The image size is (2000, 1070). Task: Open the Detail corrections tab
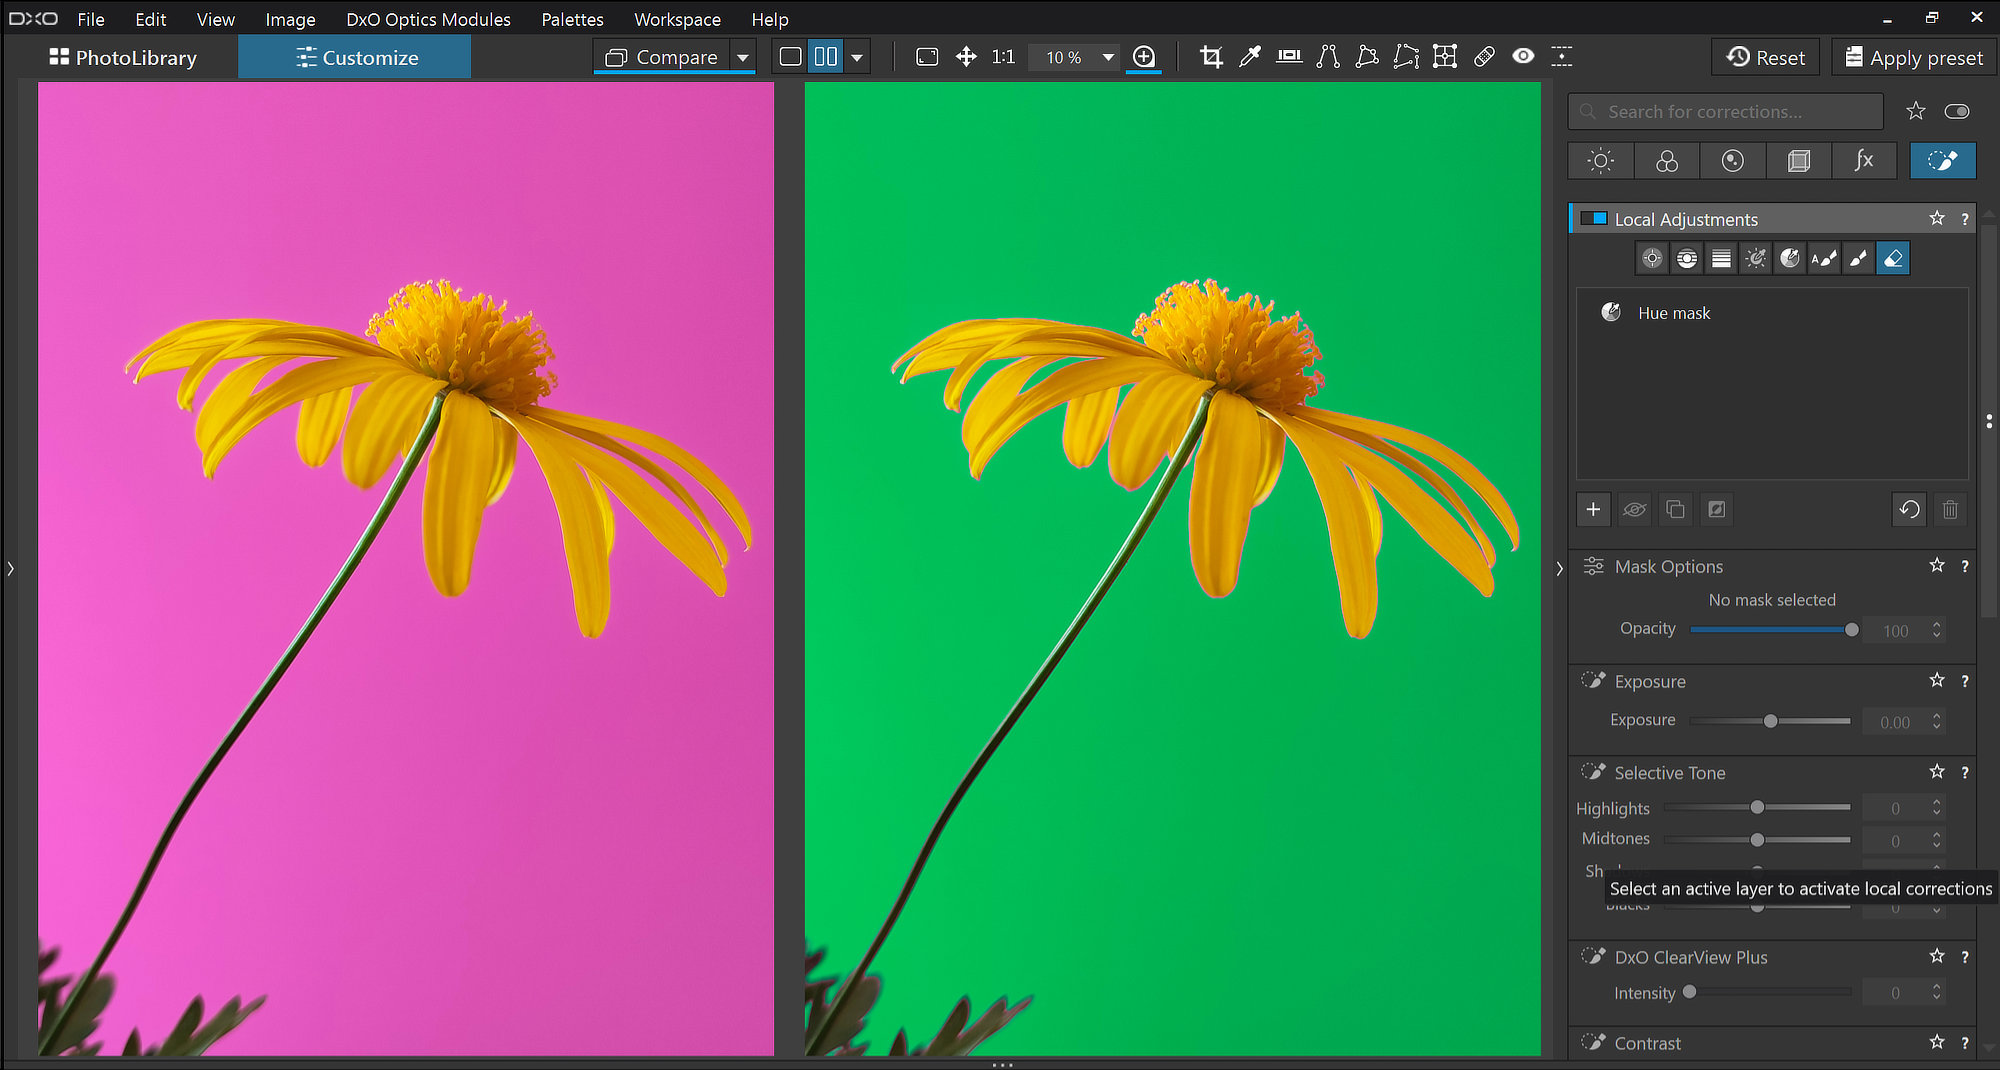1733,161
